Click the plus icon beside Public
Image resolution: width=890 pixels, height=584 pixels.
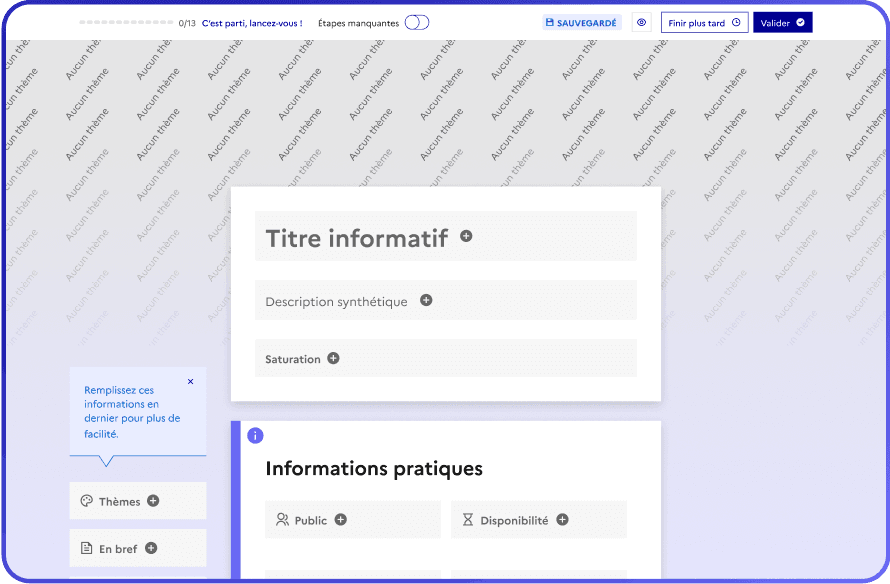[341, 519]
